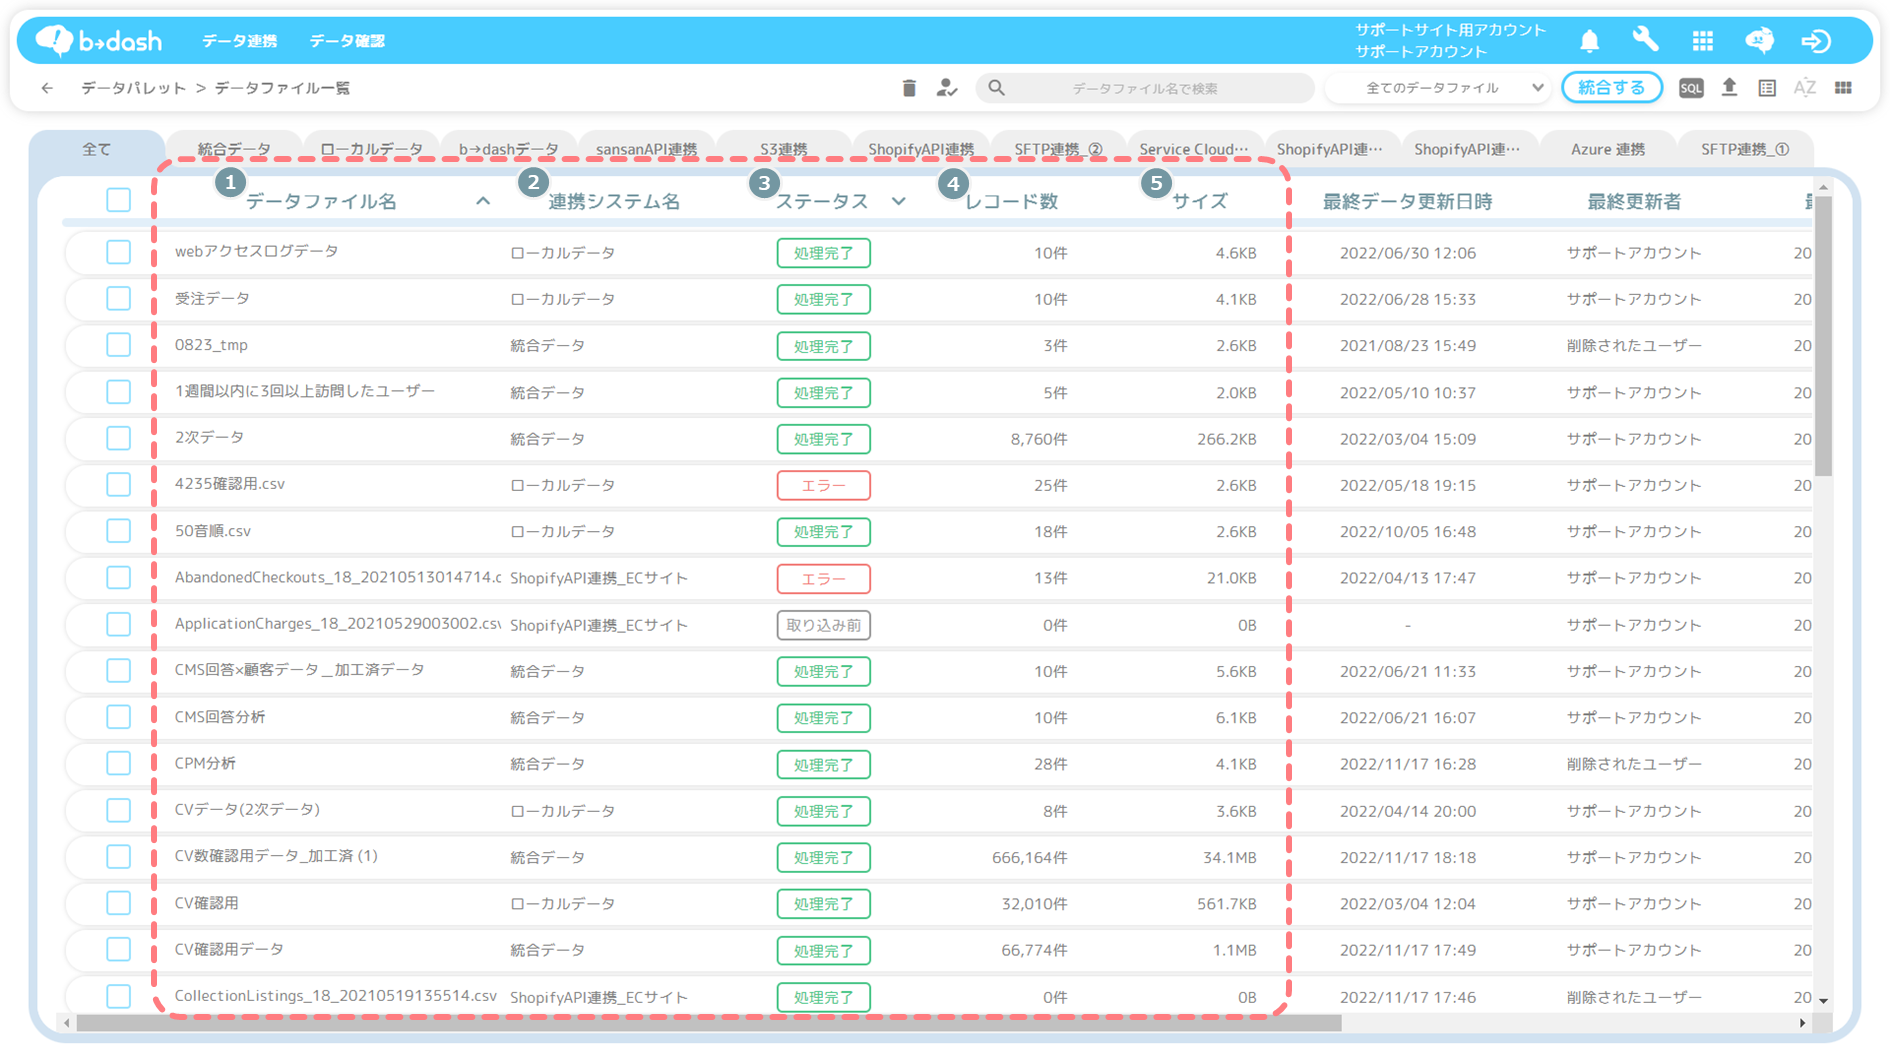Go back with the left arrow
This screenshot has width=1890, height=1063.
(47, 88)
